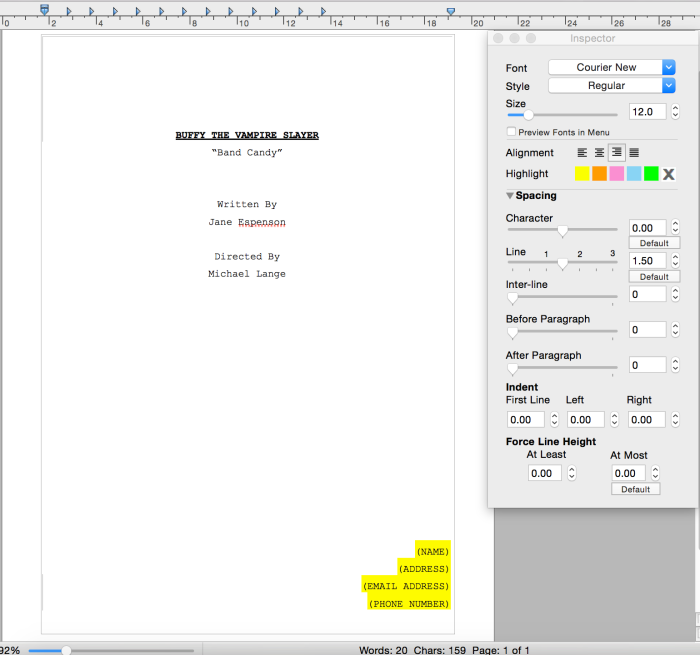The image size is (700, 655).
Task: Click the After Paragraph stepper
Action: tap(675, 365)
